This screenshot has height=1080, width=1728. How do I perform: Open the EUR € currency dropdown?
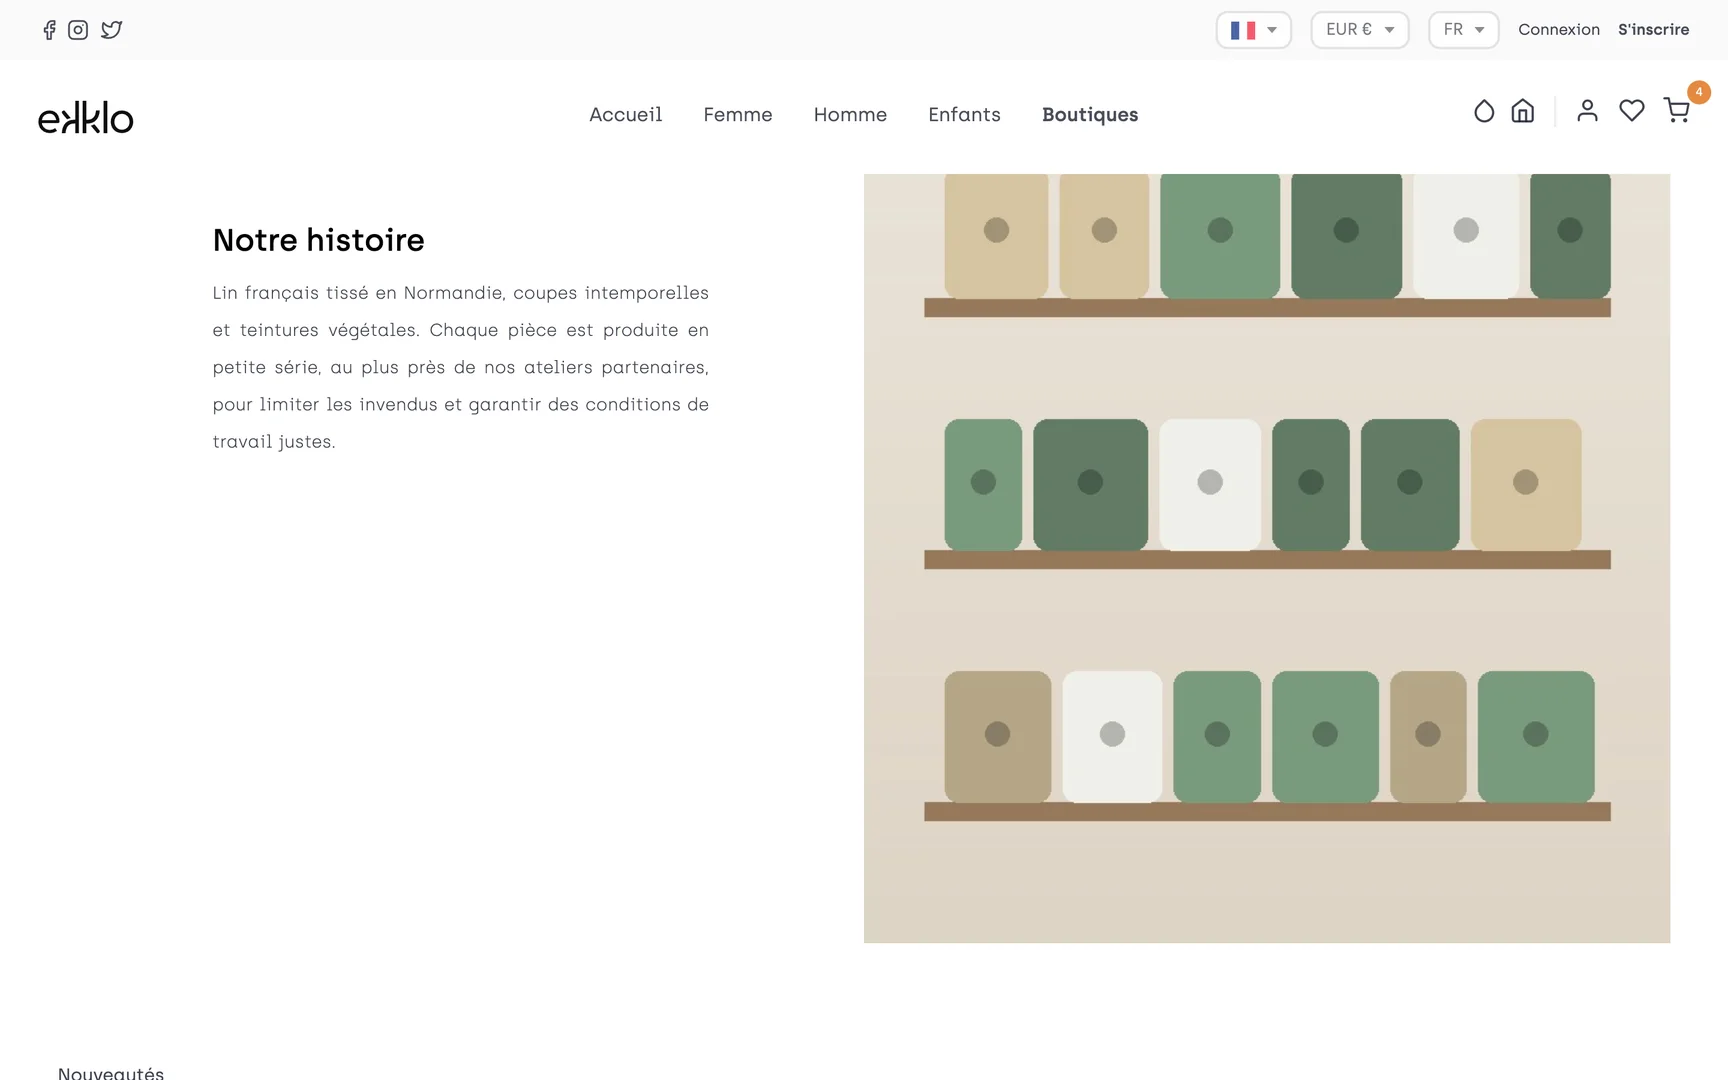(1360, 30)
